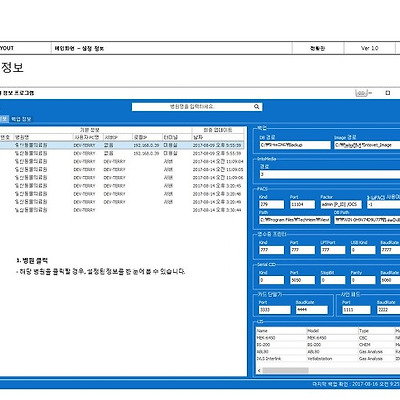Select BS-200 in the LIS Name column
The width and height of the screenshot is (400, 400).
click(x=263, y=345)
